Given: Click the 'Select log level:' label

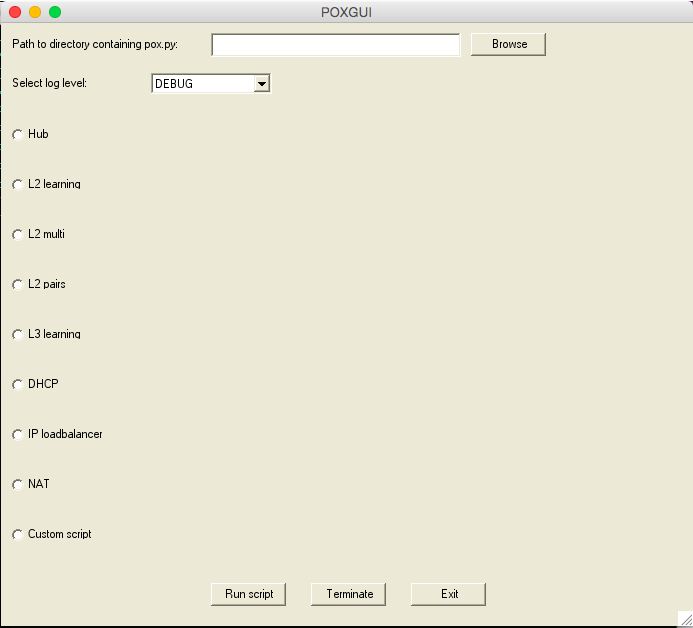Looking at the screenshot, I should (x=50, y=83).
